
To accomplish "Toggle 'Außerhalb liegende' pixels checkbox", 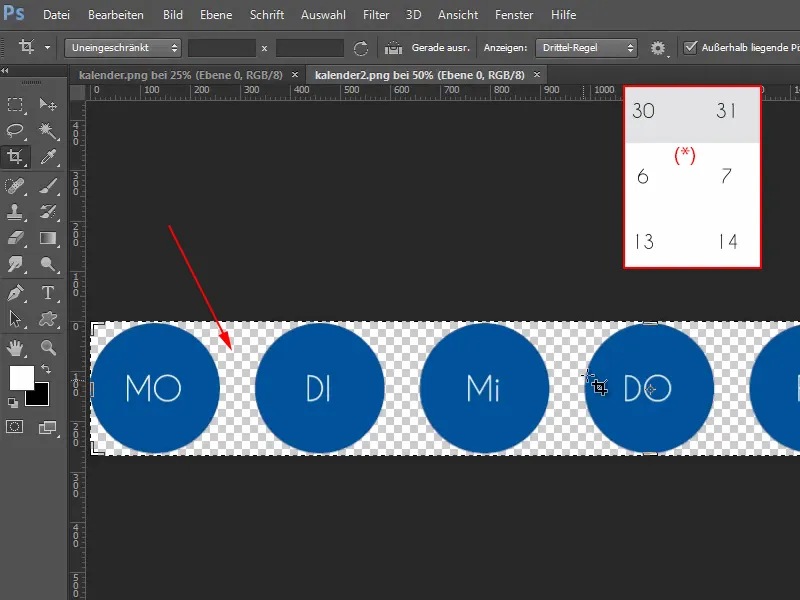I will tap(690, 47).
